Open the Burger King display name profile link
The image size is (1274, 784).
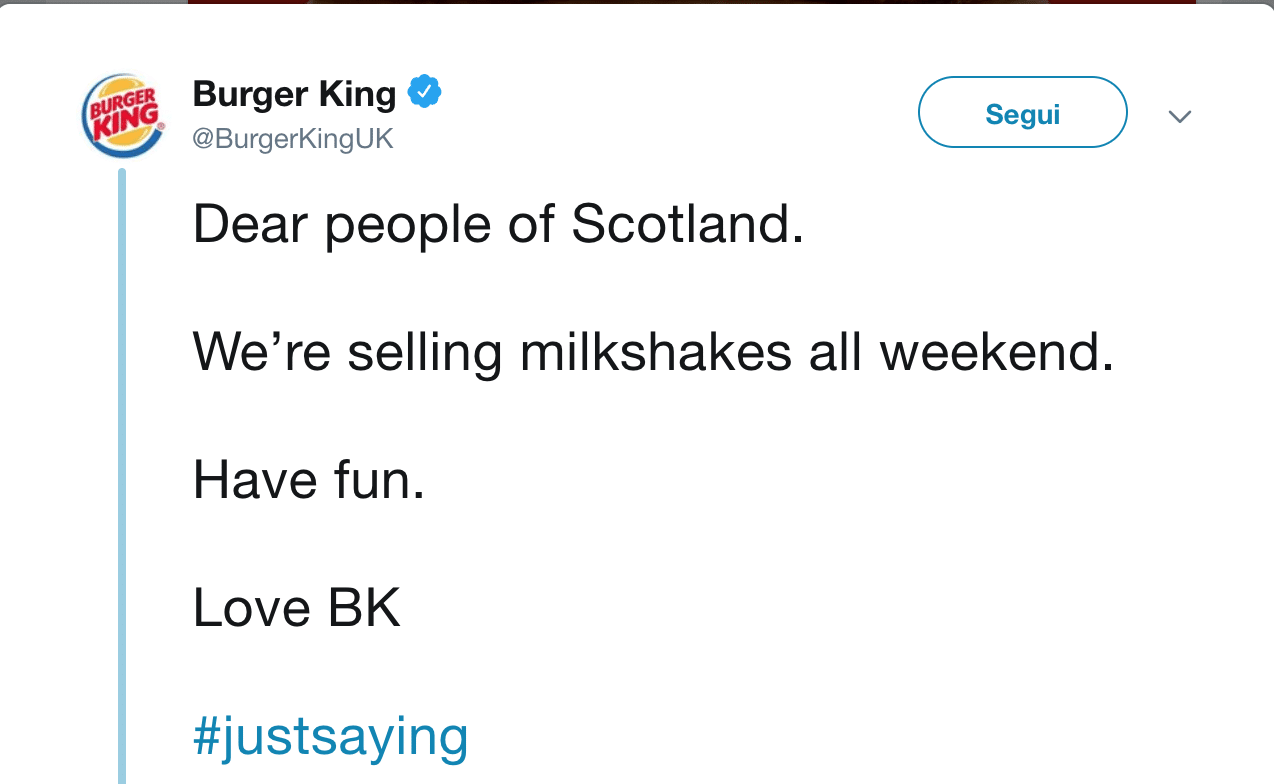[294, 94]
